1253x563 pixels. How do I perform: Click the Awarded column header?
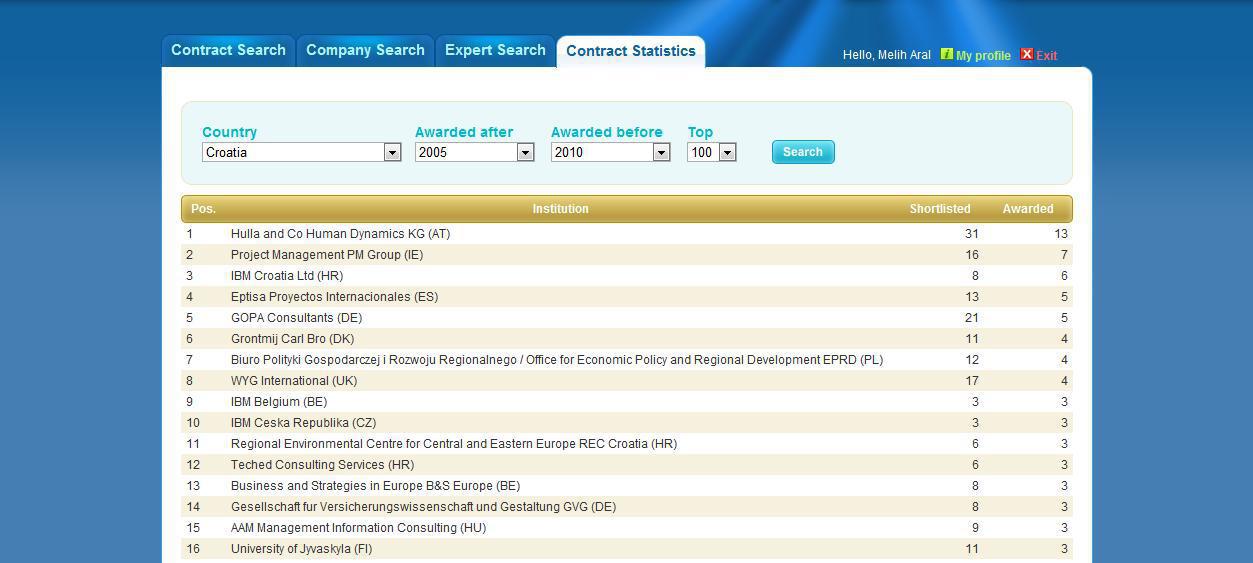click(1028, 209)
